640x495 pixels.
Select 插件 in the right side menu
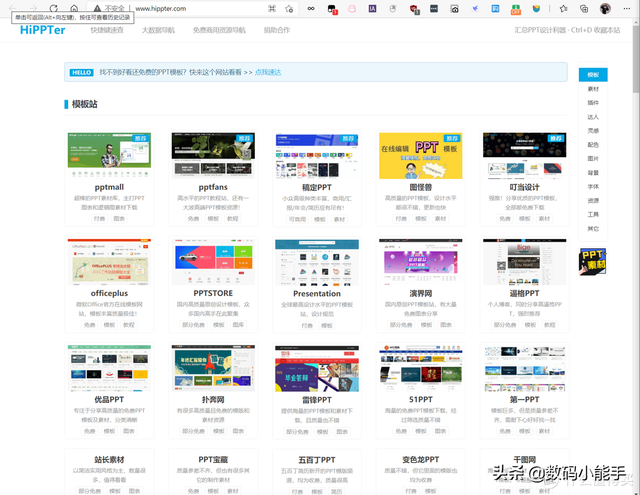click(x=593, y=103)
